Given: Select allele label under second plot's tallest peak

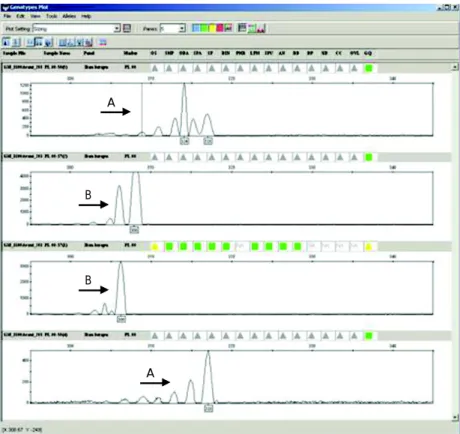Looking at the screenshot, I should (134, 229).
